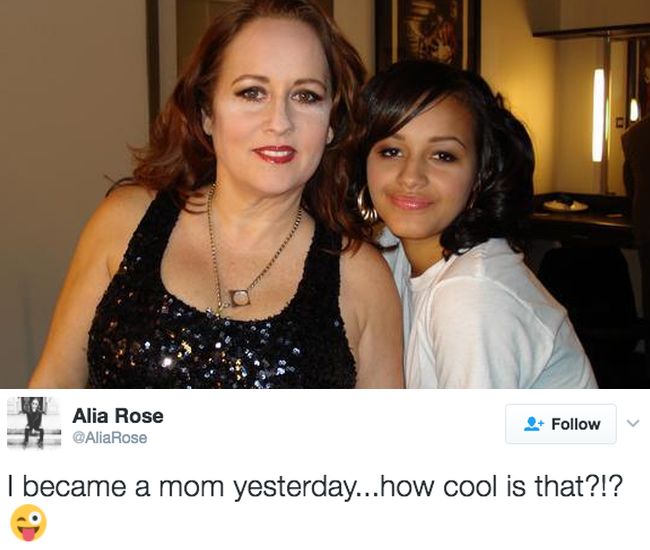Click the square pendant necklace in photo

[x=238, y=298]
